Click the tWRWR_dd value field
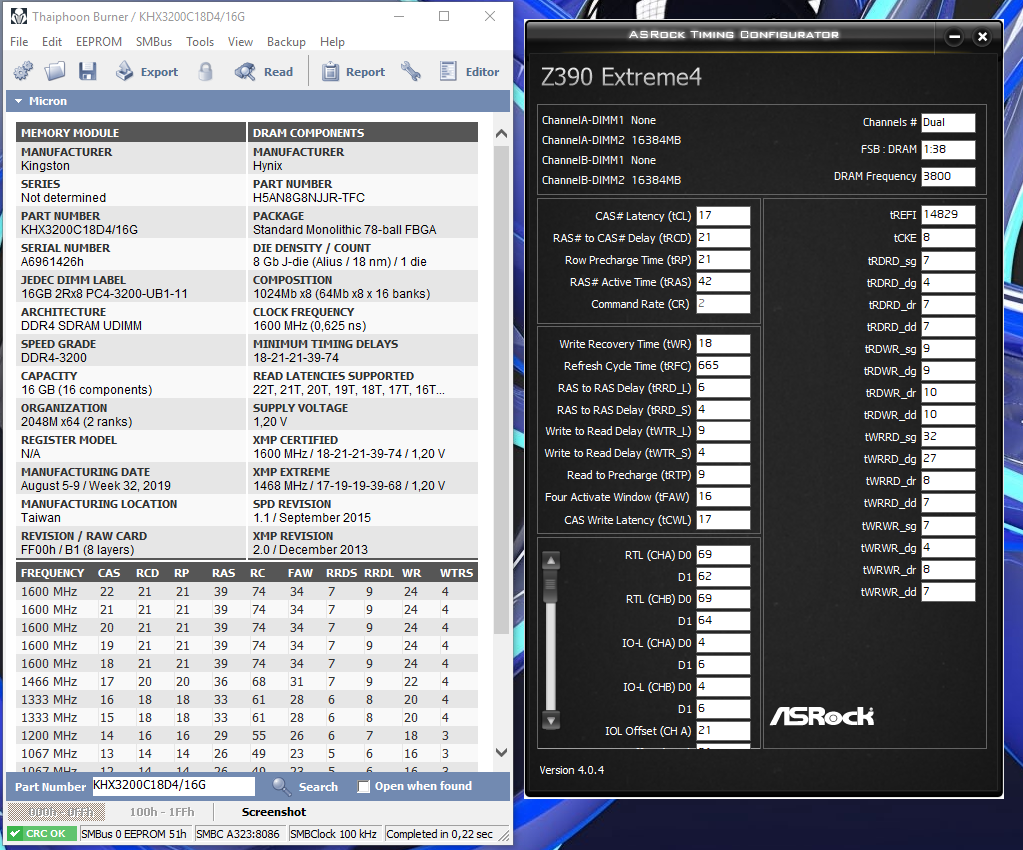This screenshot has width=1023, height=850. point(948,592)
